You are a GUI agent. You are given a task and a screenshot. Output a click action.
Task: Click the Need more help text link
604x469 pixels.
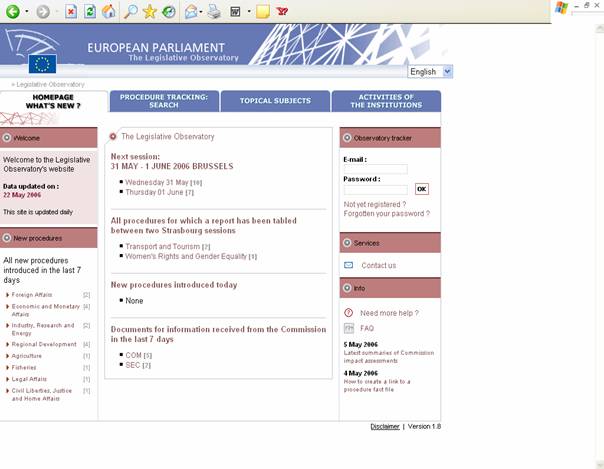click(x=389, y=313)
